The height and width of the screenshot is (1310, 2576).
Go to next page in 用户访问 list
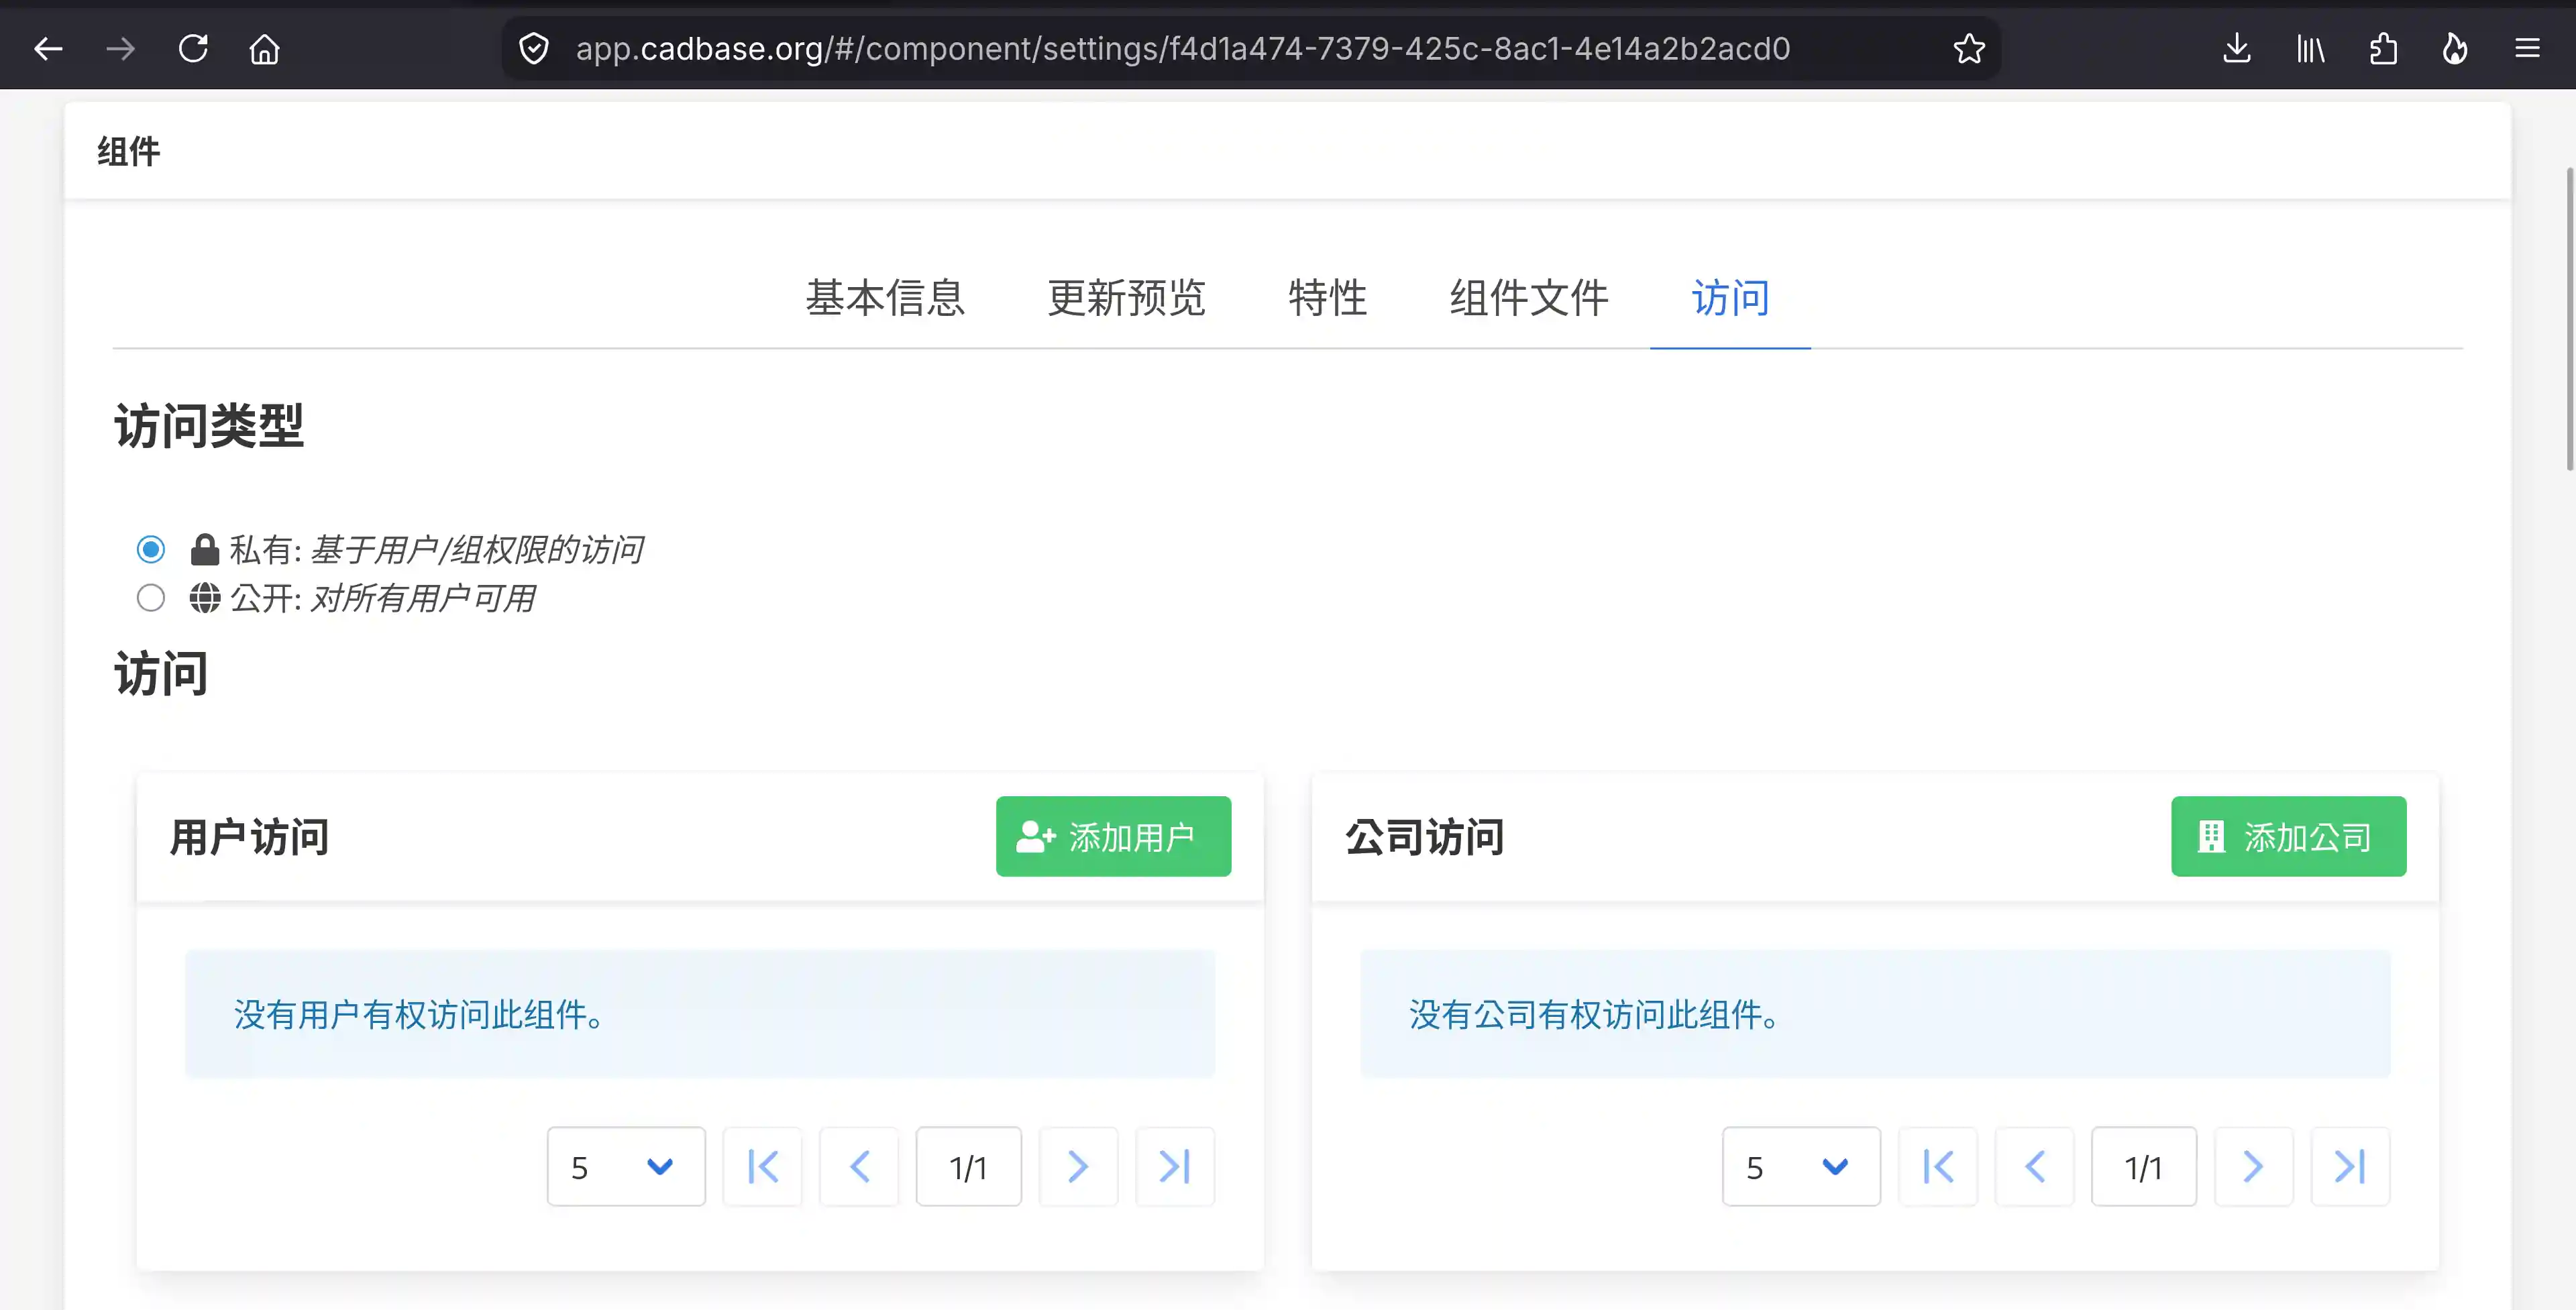(x=1078, y=1166)
